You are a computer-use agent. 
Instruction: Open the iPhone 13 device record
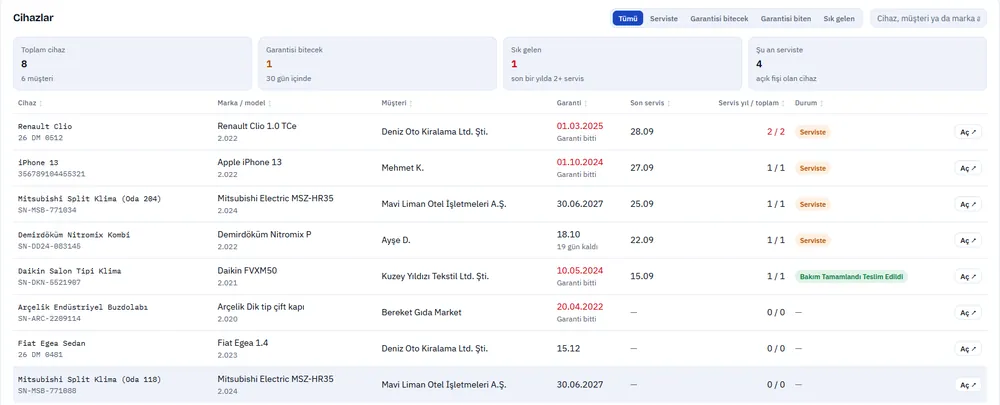(968, 168)
